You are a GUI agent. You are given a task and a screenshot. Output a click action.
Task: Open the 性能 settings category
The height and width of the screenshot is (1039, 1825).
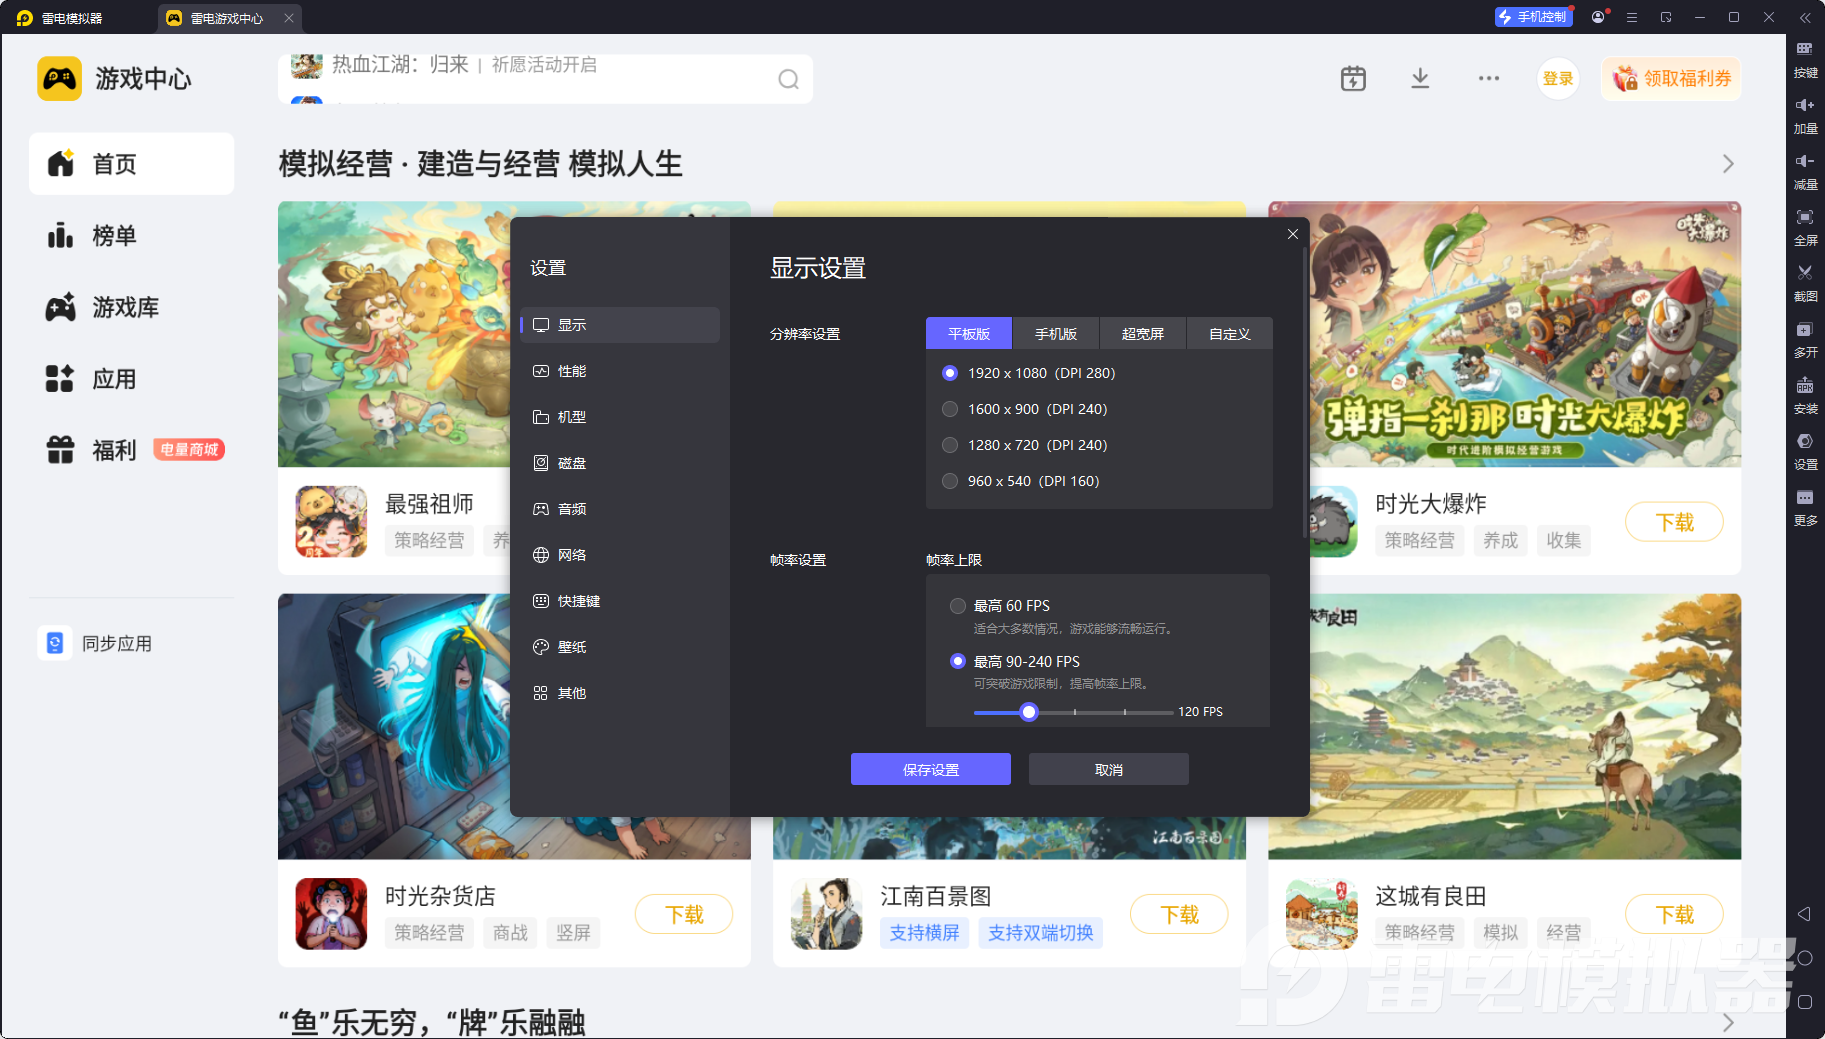click(x=572, y=371)
